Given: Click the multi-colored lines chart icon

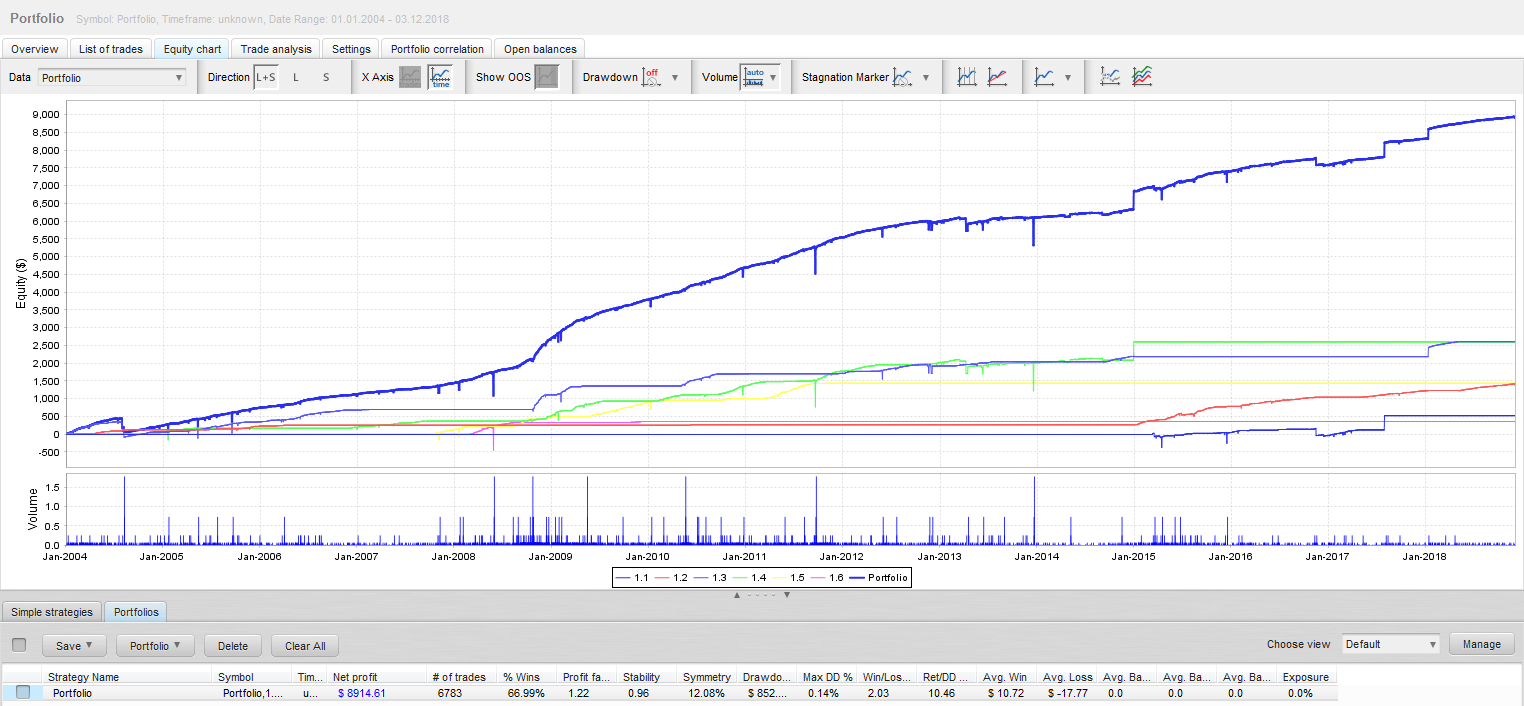Looking at the screenshot, I should coord(1141,77).
